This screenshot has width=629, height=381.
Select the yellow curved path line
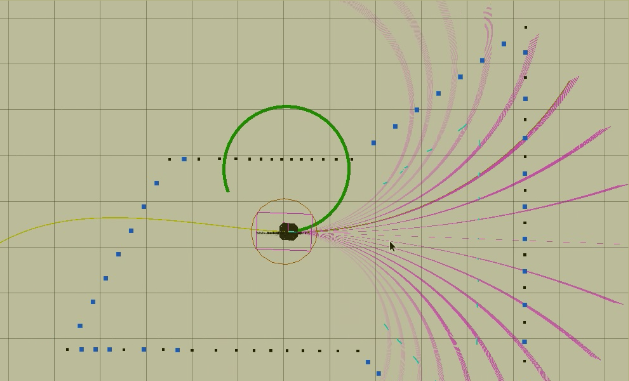point(120,219)
